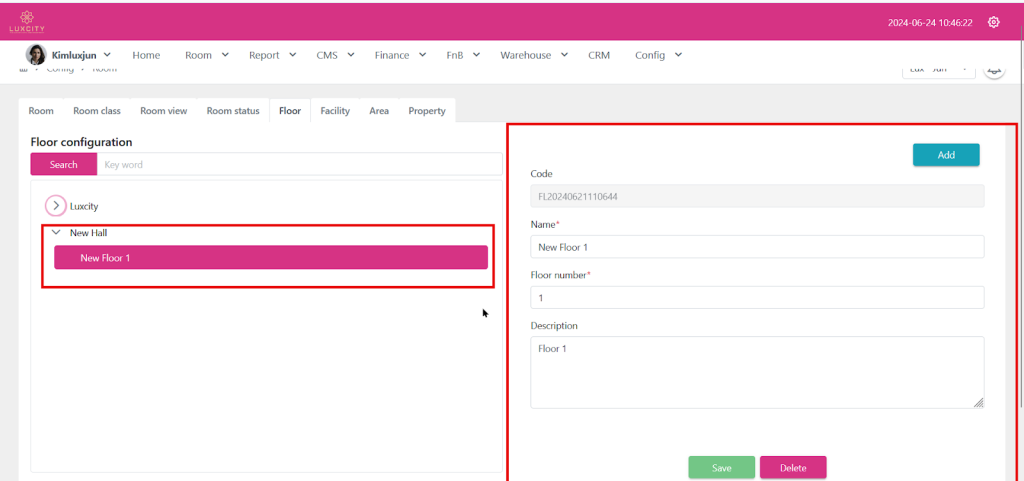Delete the New Floor 1 entry
Screen dimensions: 1024x481
click(x=793, y=468)
